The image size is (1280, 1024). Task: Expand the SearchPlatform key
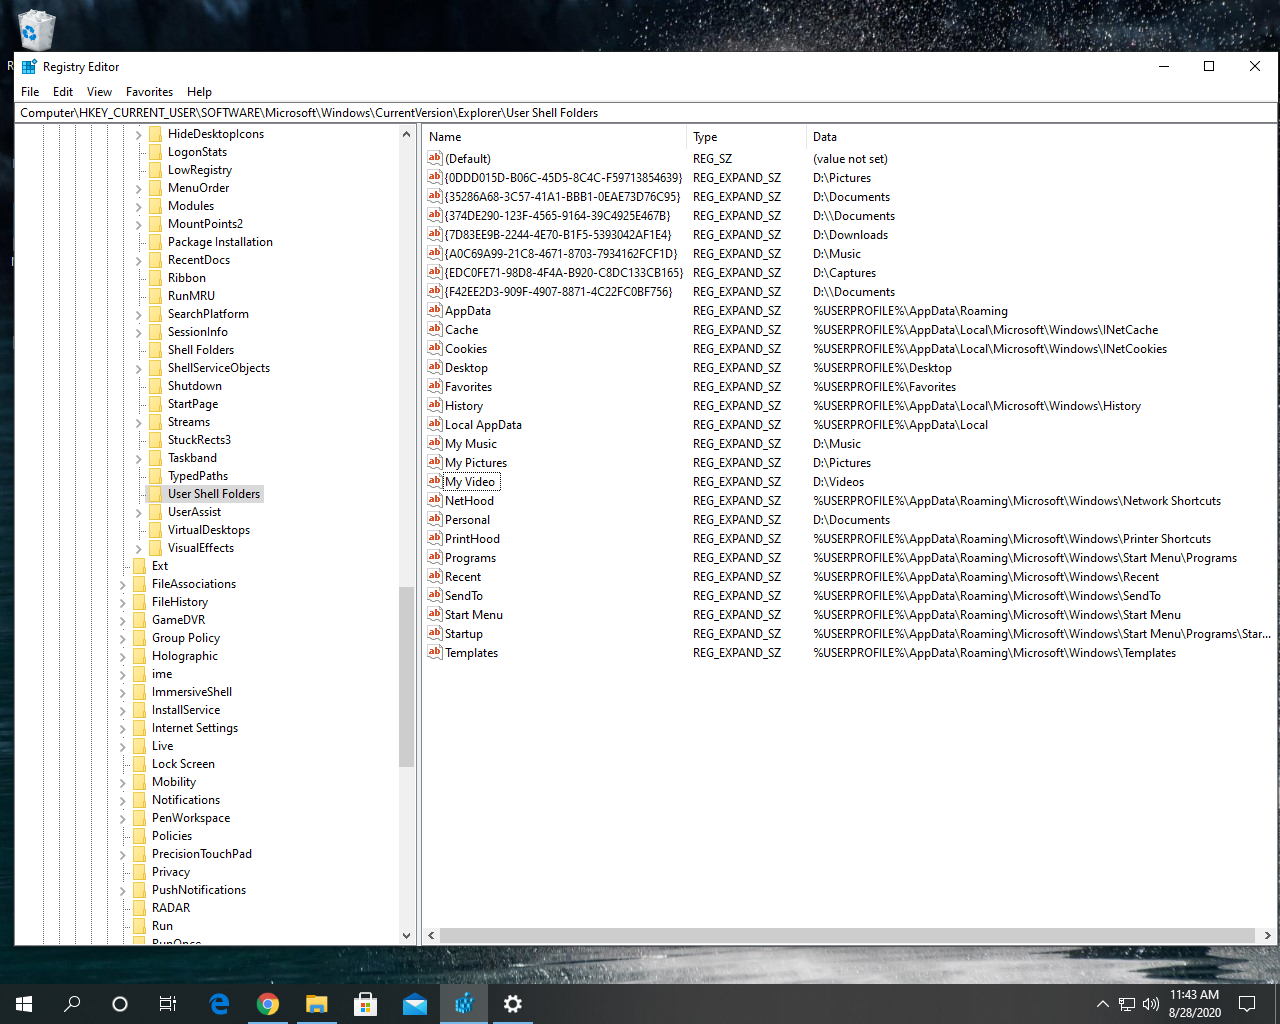click(x=139, y=314)
